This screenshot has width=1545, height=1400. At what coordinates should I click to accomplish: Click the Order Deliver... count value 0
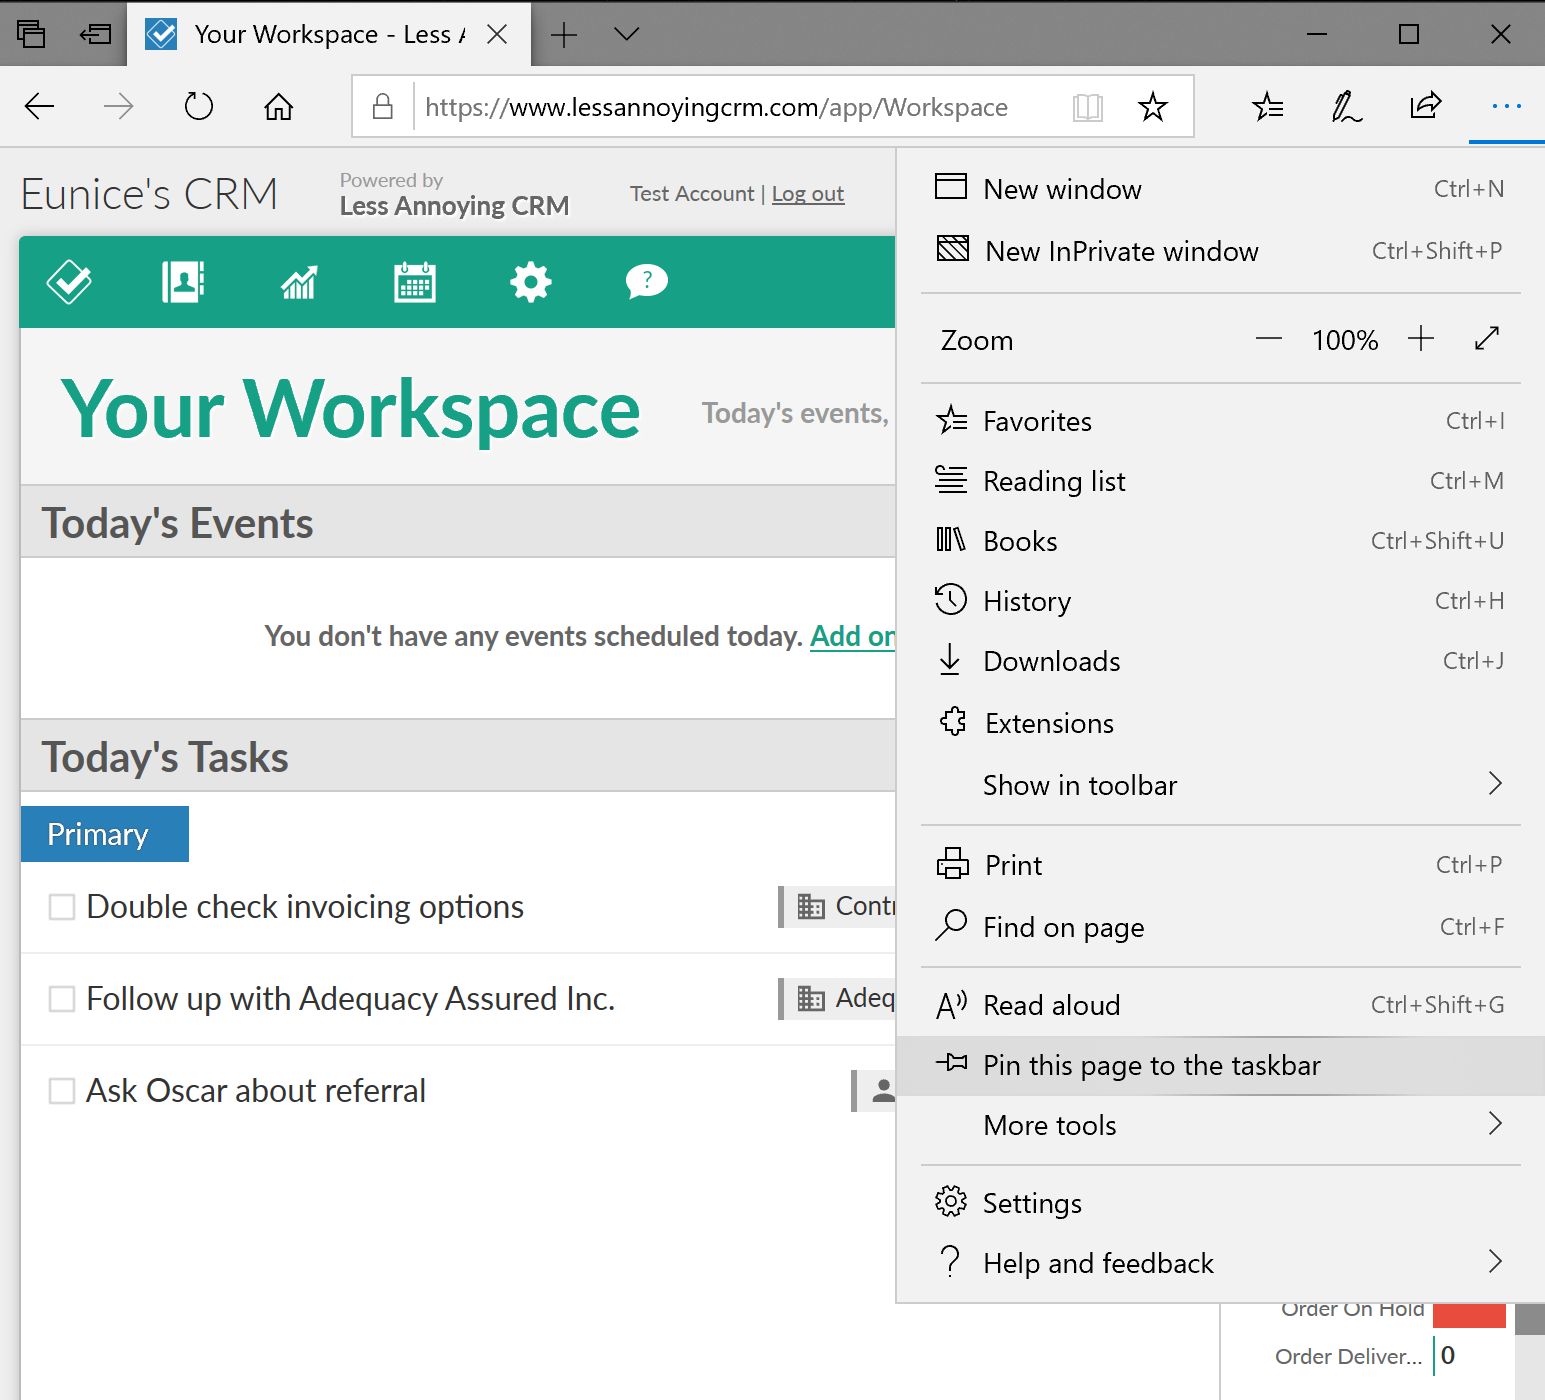pos(1448,1356)
